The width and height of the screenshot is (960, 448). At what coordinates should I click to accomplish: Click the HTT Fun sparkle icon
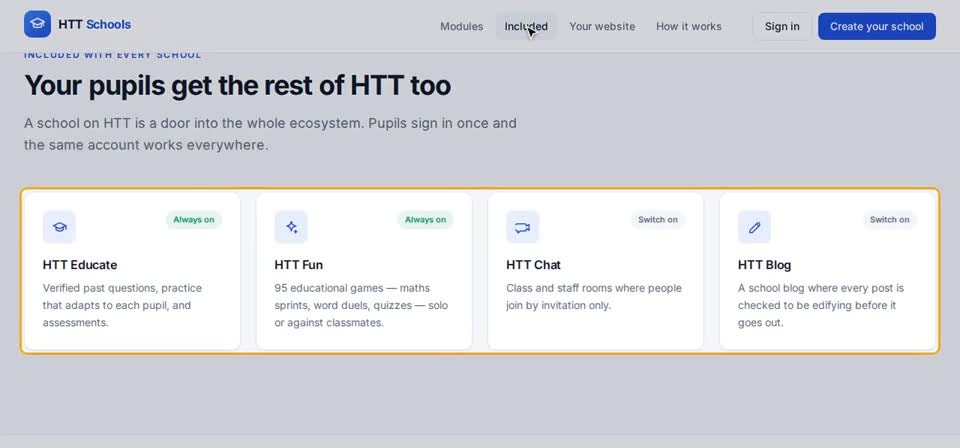pyautogui.click(x=291, y=227)
